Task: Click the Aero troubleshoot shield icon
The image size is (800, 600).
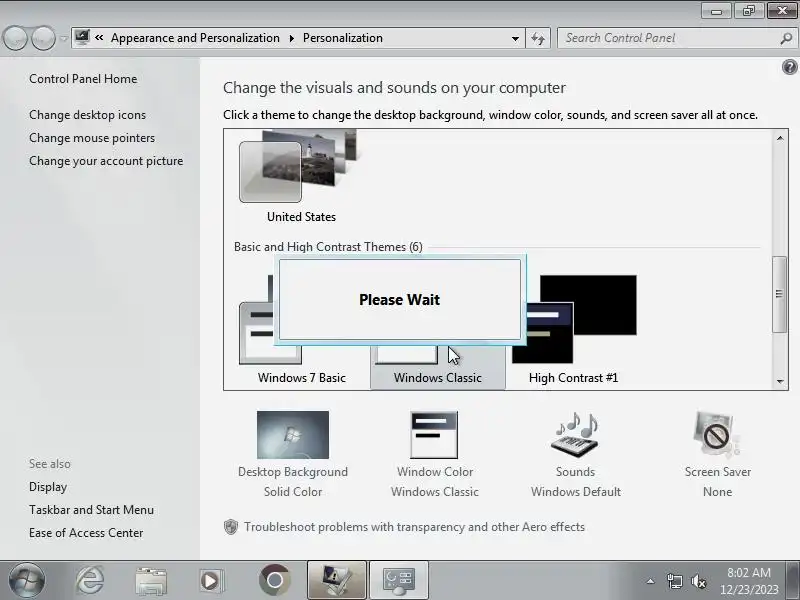Action: click(x=231, y=527)
